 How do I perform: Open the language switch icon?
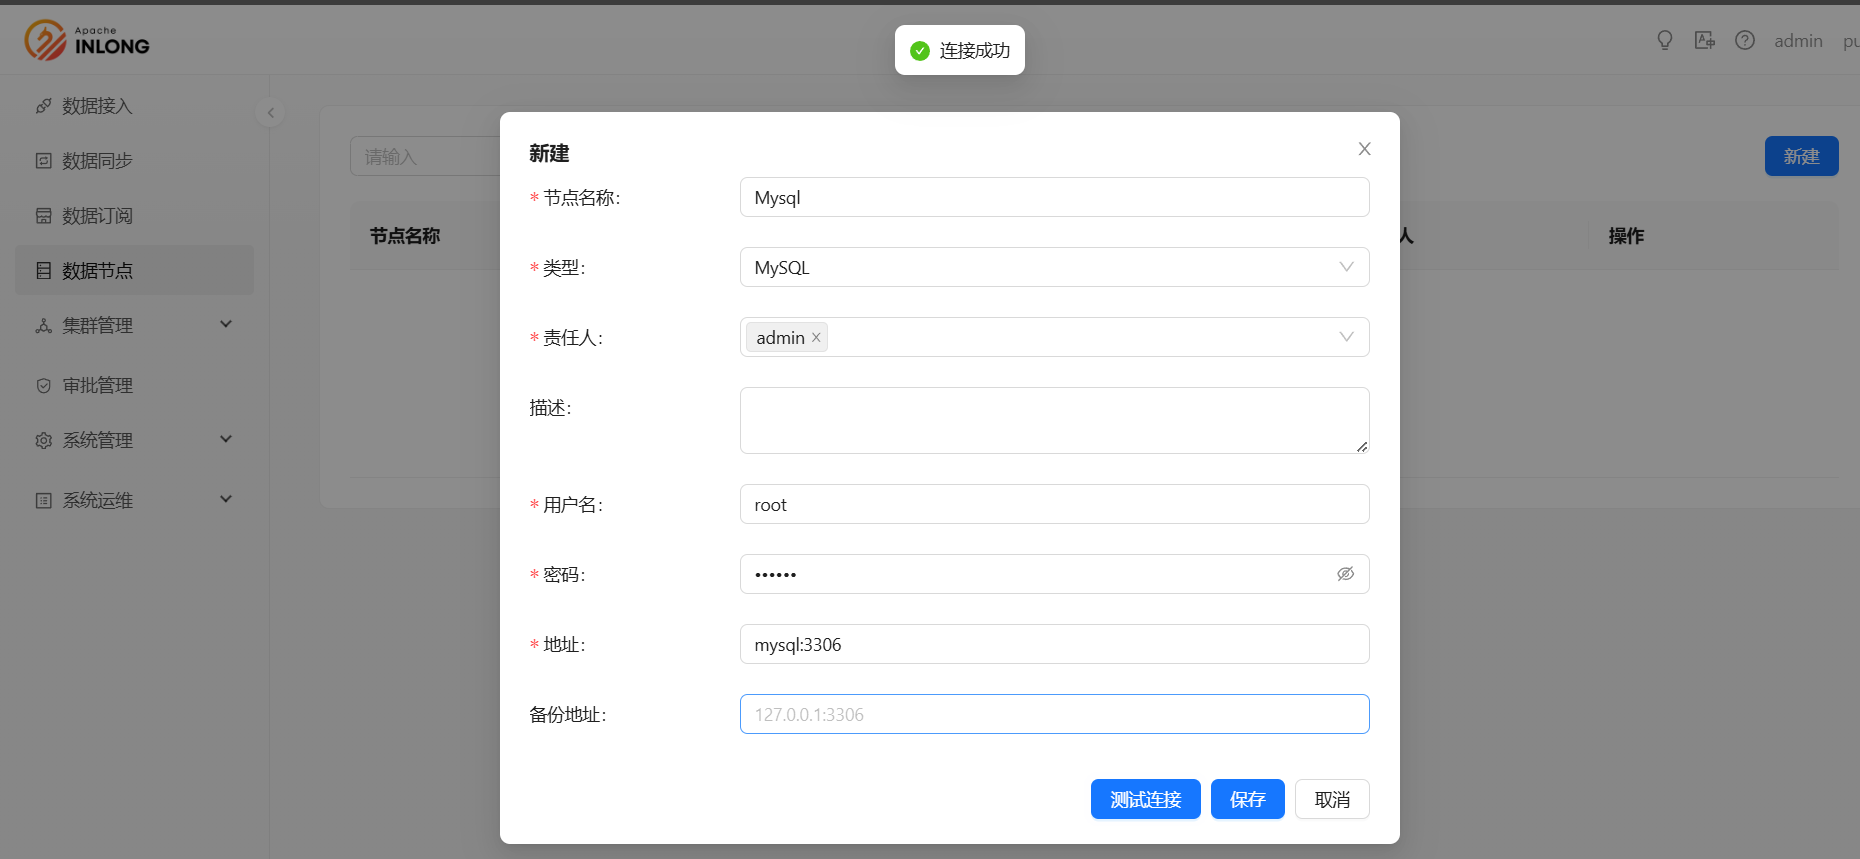click(x=1705, y=40)
